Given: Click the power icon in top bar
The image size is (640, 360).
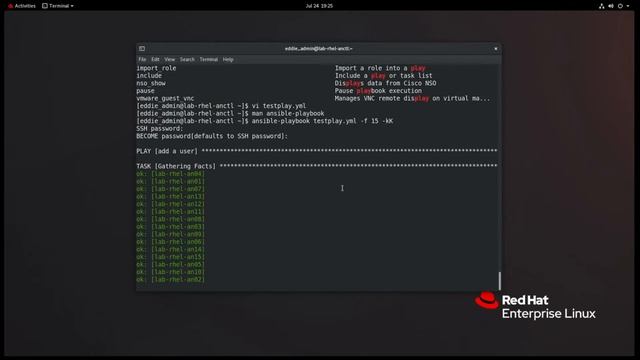Looking at the screenshot, I should point(620,6).
